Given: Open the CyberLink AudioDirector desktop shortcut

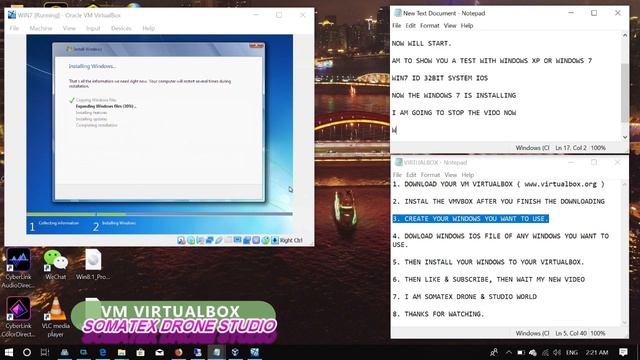Looking at the screenshot, I should point(18,268).
